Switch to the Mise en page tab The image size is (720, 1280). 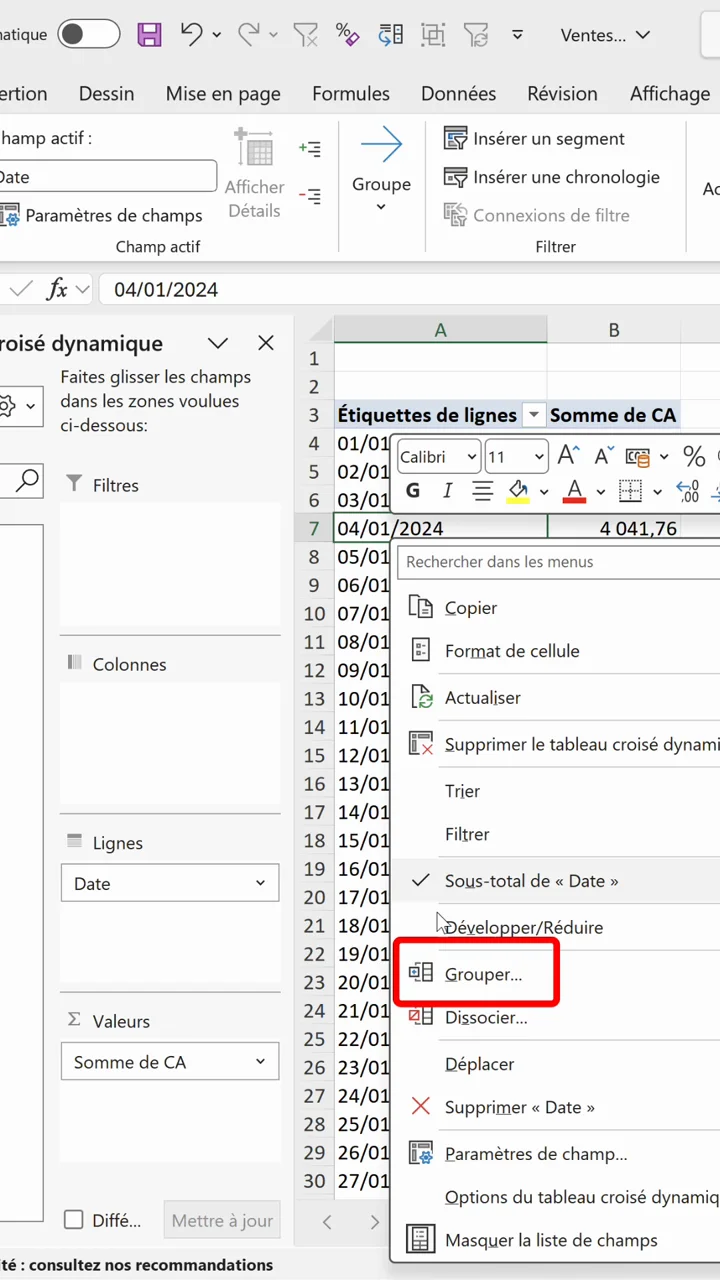tap(223, 93)
